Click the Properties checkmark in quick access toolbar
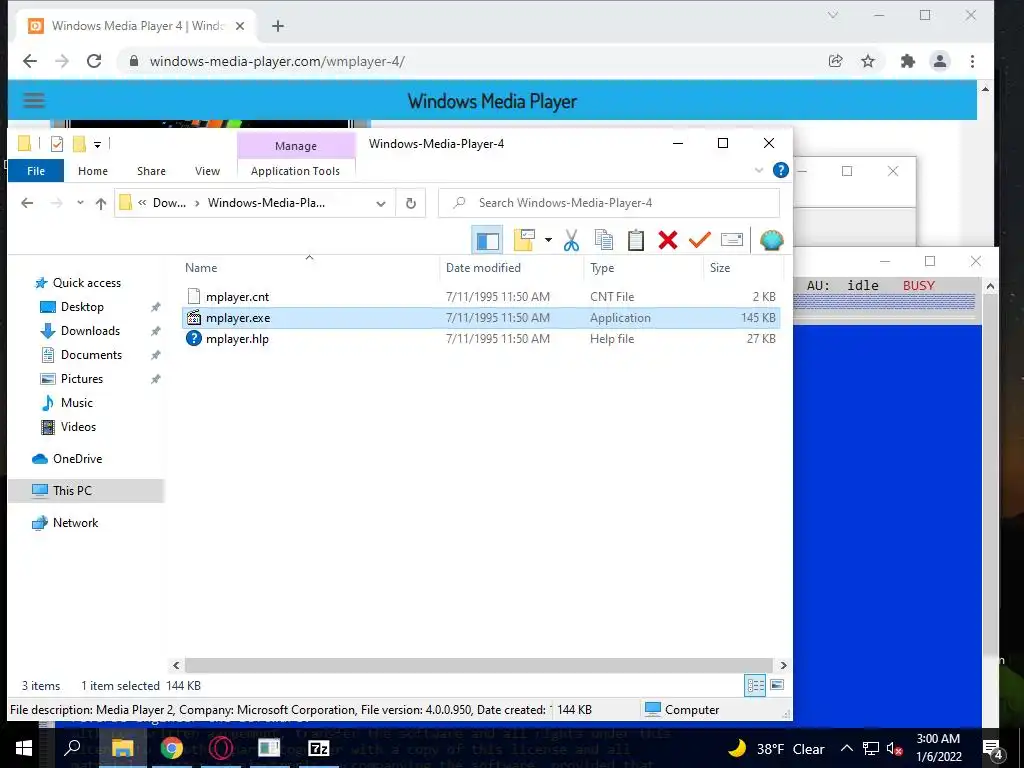The width and height of the screenshot is (1024, 768). (57, 143)
